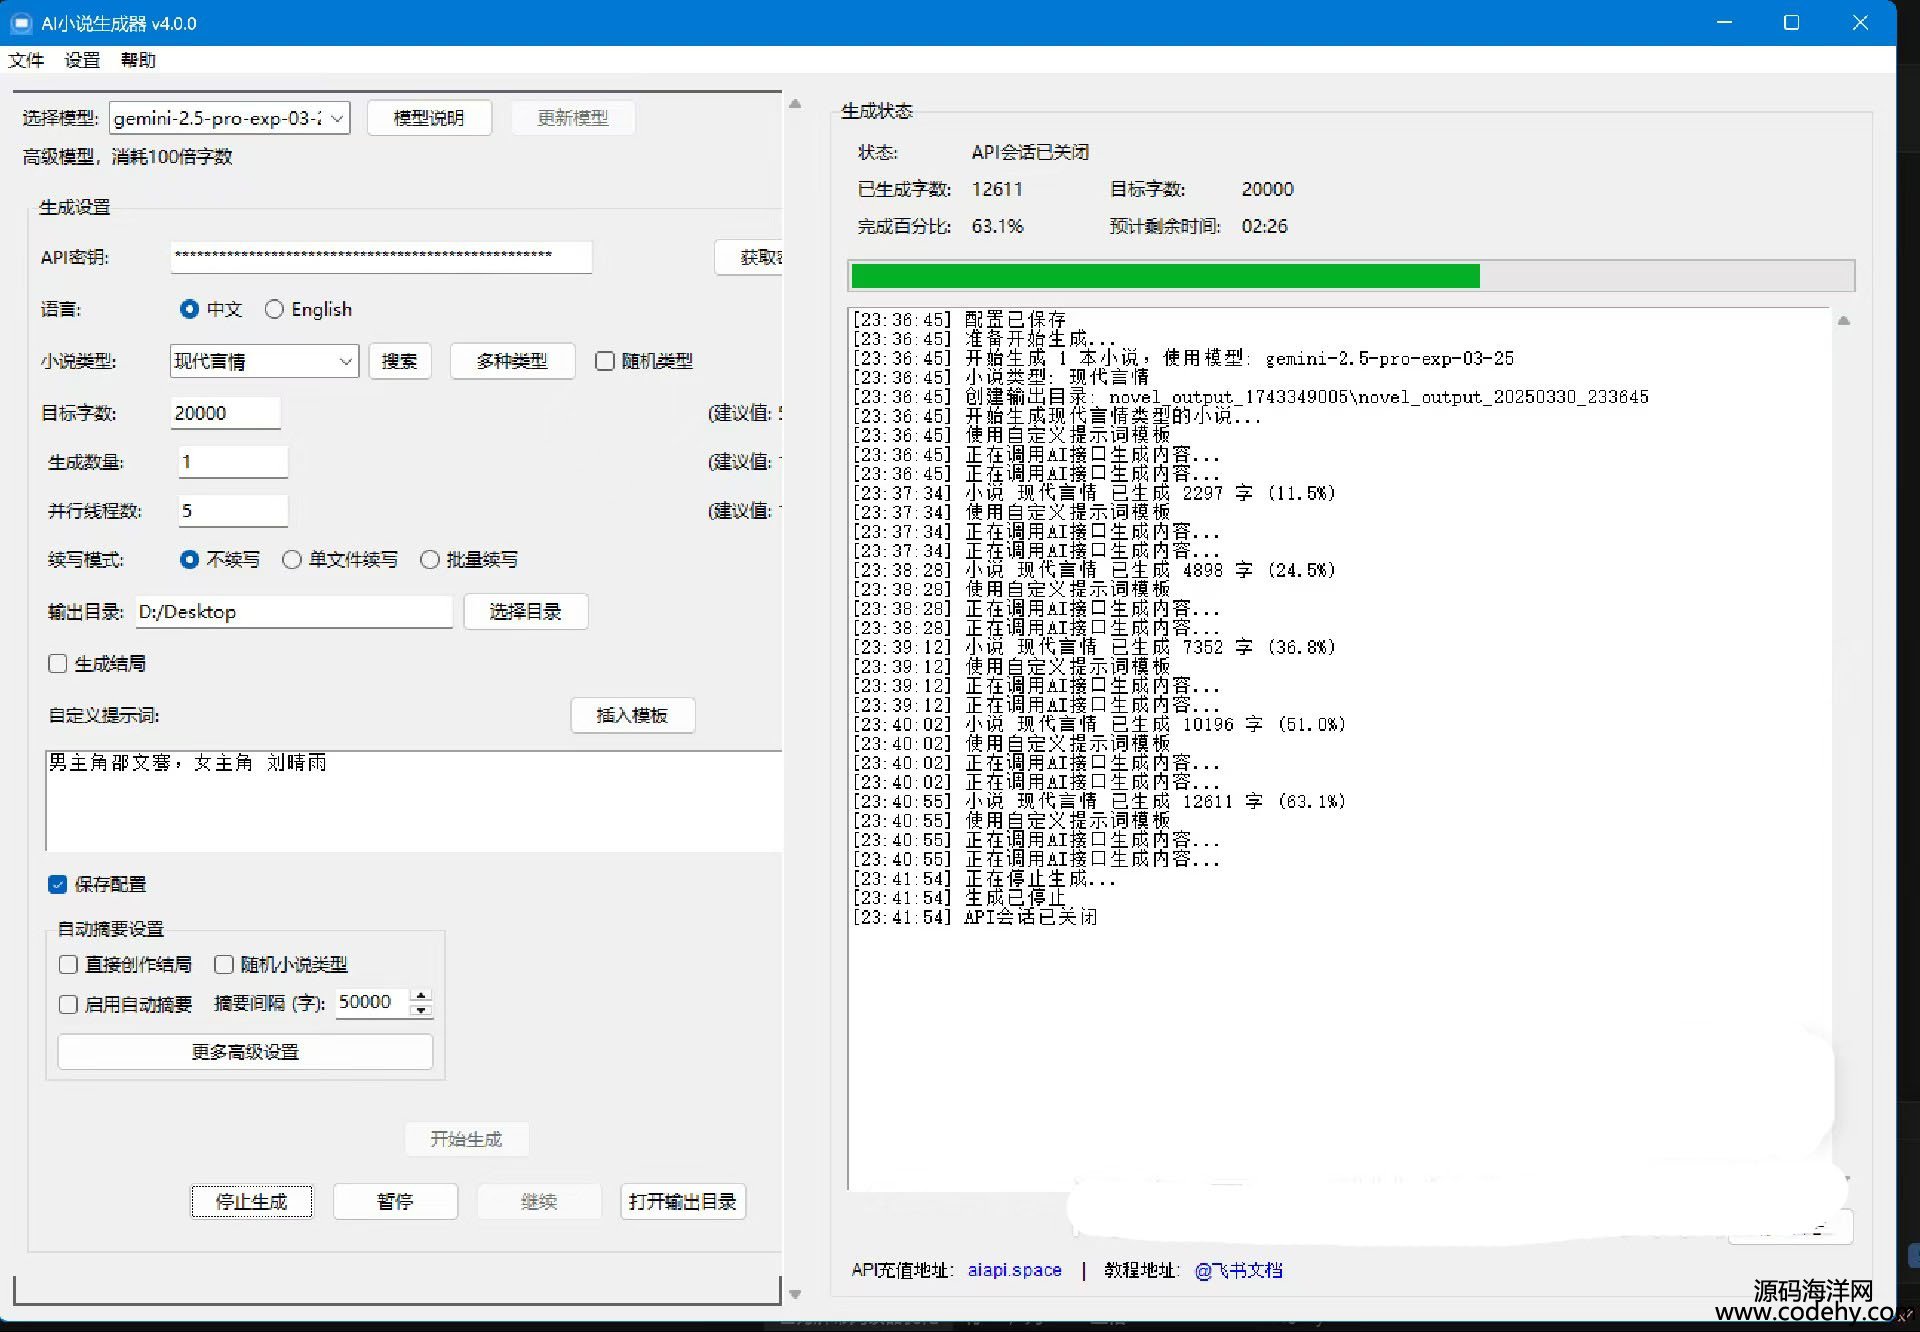Uncheck the 保存配置 checkbox
Image resolution: width=1920 pixels, height=1332 pixels.
click(x=58, y=884)
